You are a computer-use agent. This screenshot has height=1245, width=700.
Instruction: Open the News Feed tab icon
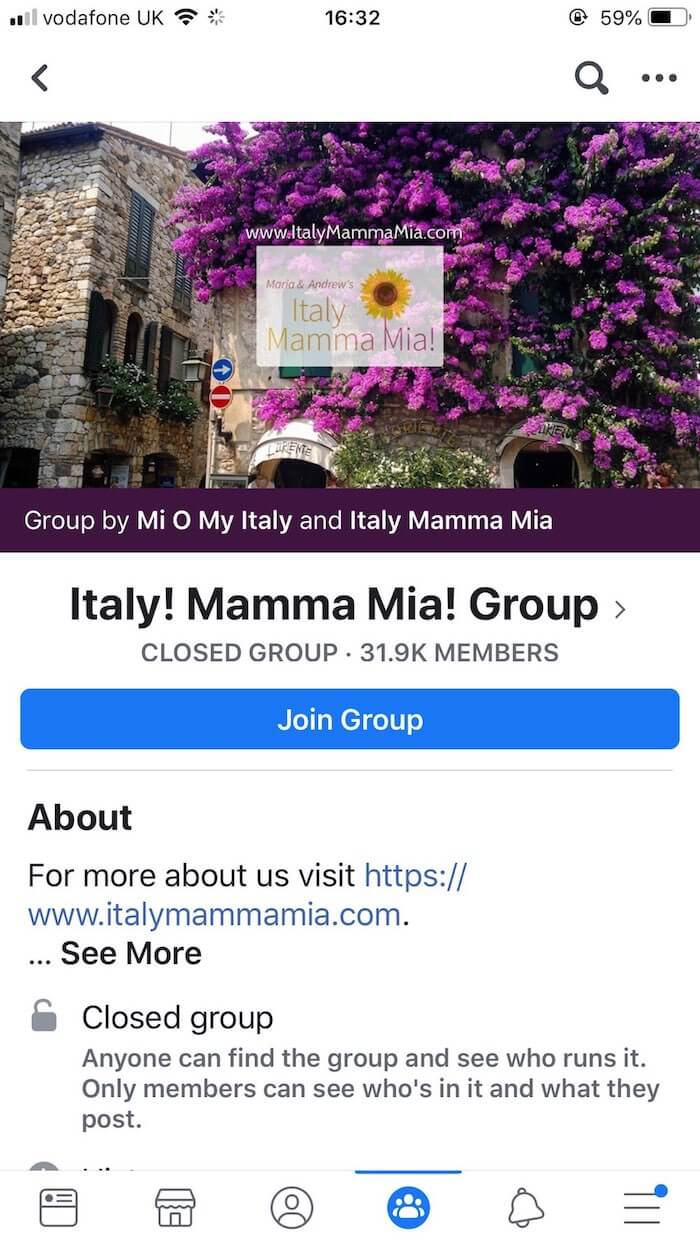[58, 1208]
